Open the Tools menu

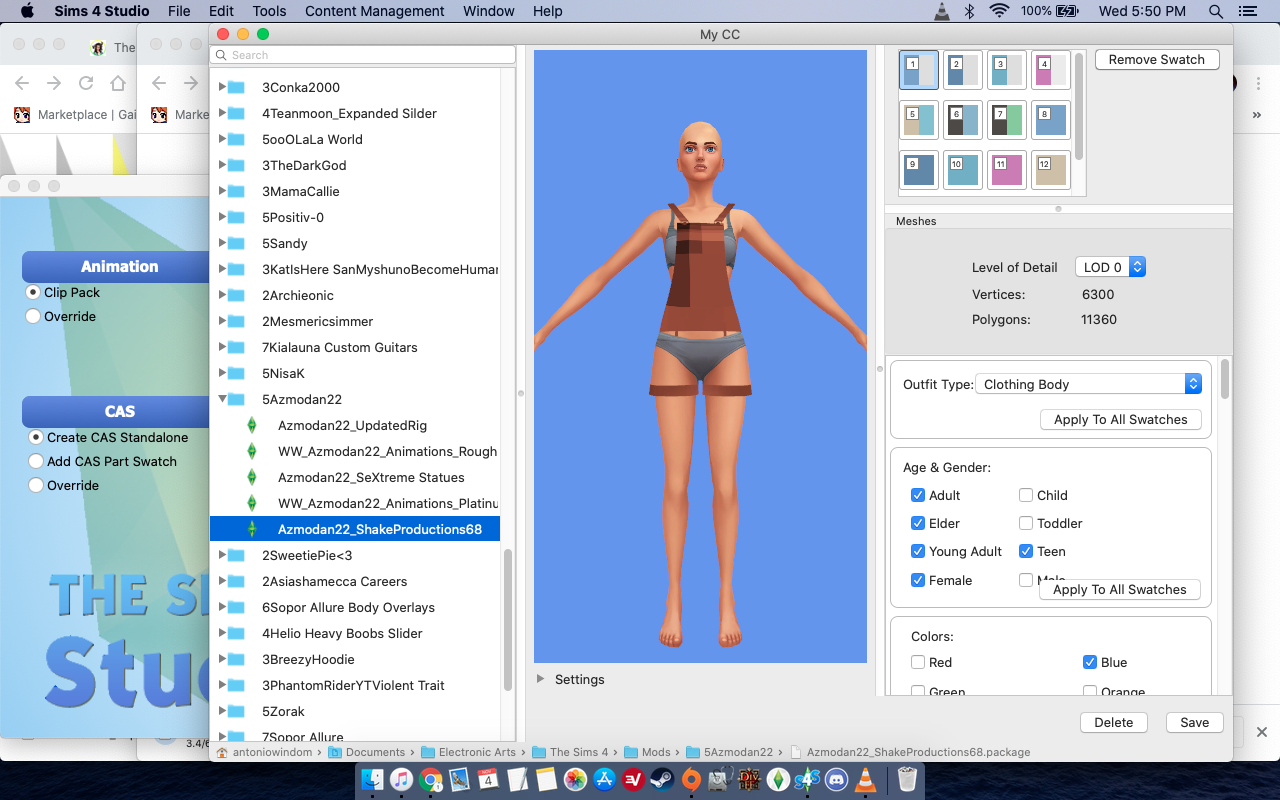[270, 11]
